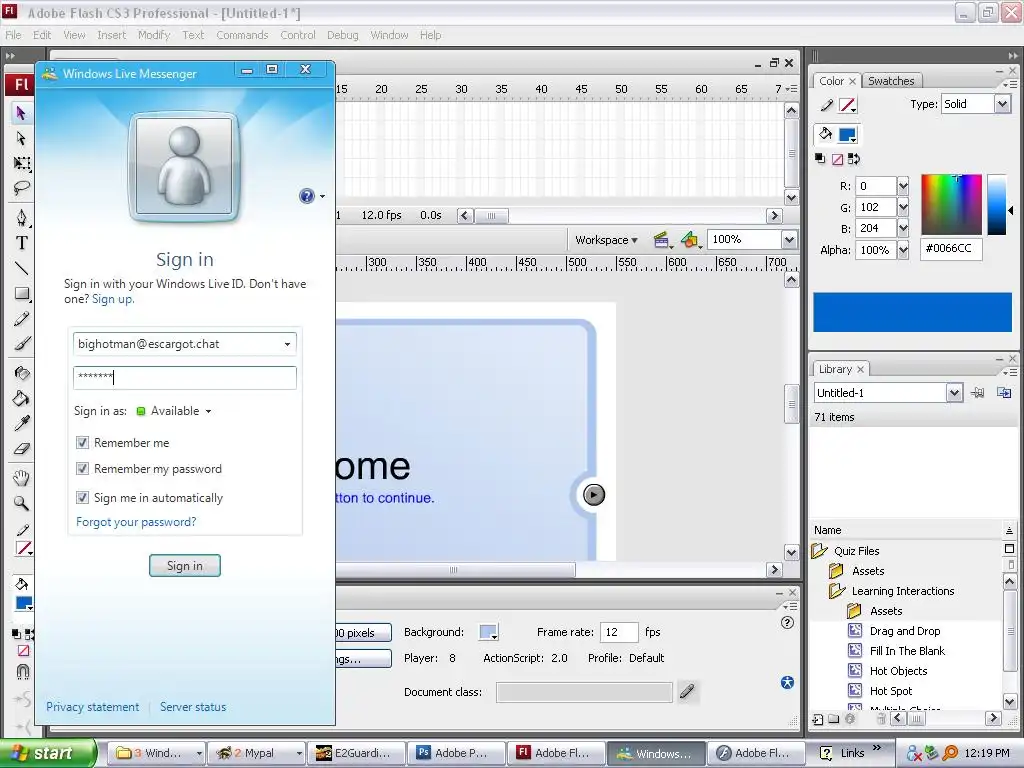Select the Pencil tool
1024x768 pixels.
[22, 319]
